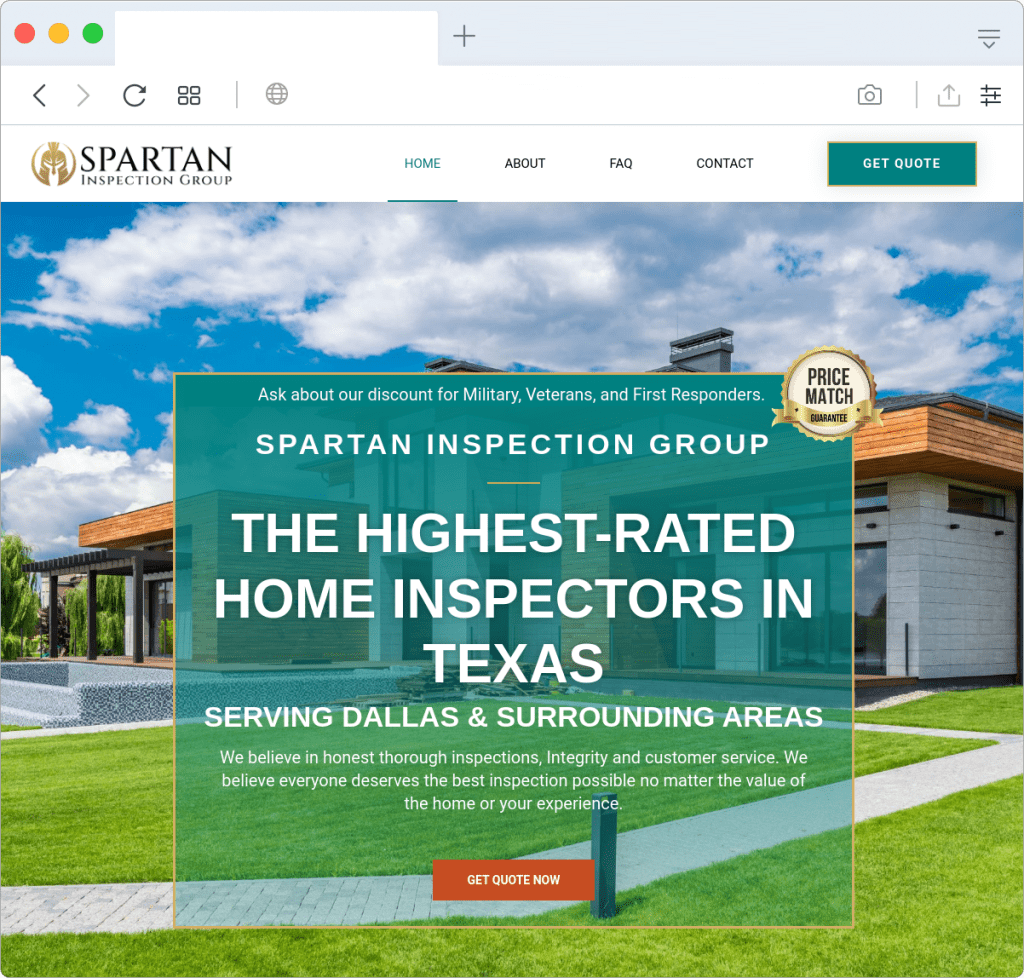Click the 'THE HIGHEST-RATED HOME INSPECTORS' headline
Image resolution: width=1024 pixels, height=978 pixels.
(x=513, y=597)
